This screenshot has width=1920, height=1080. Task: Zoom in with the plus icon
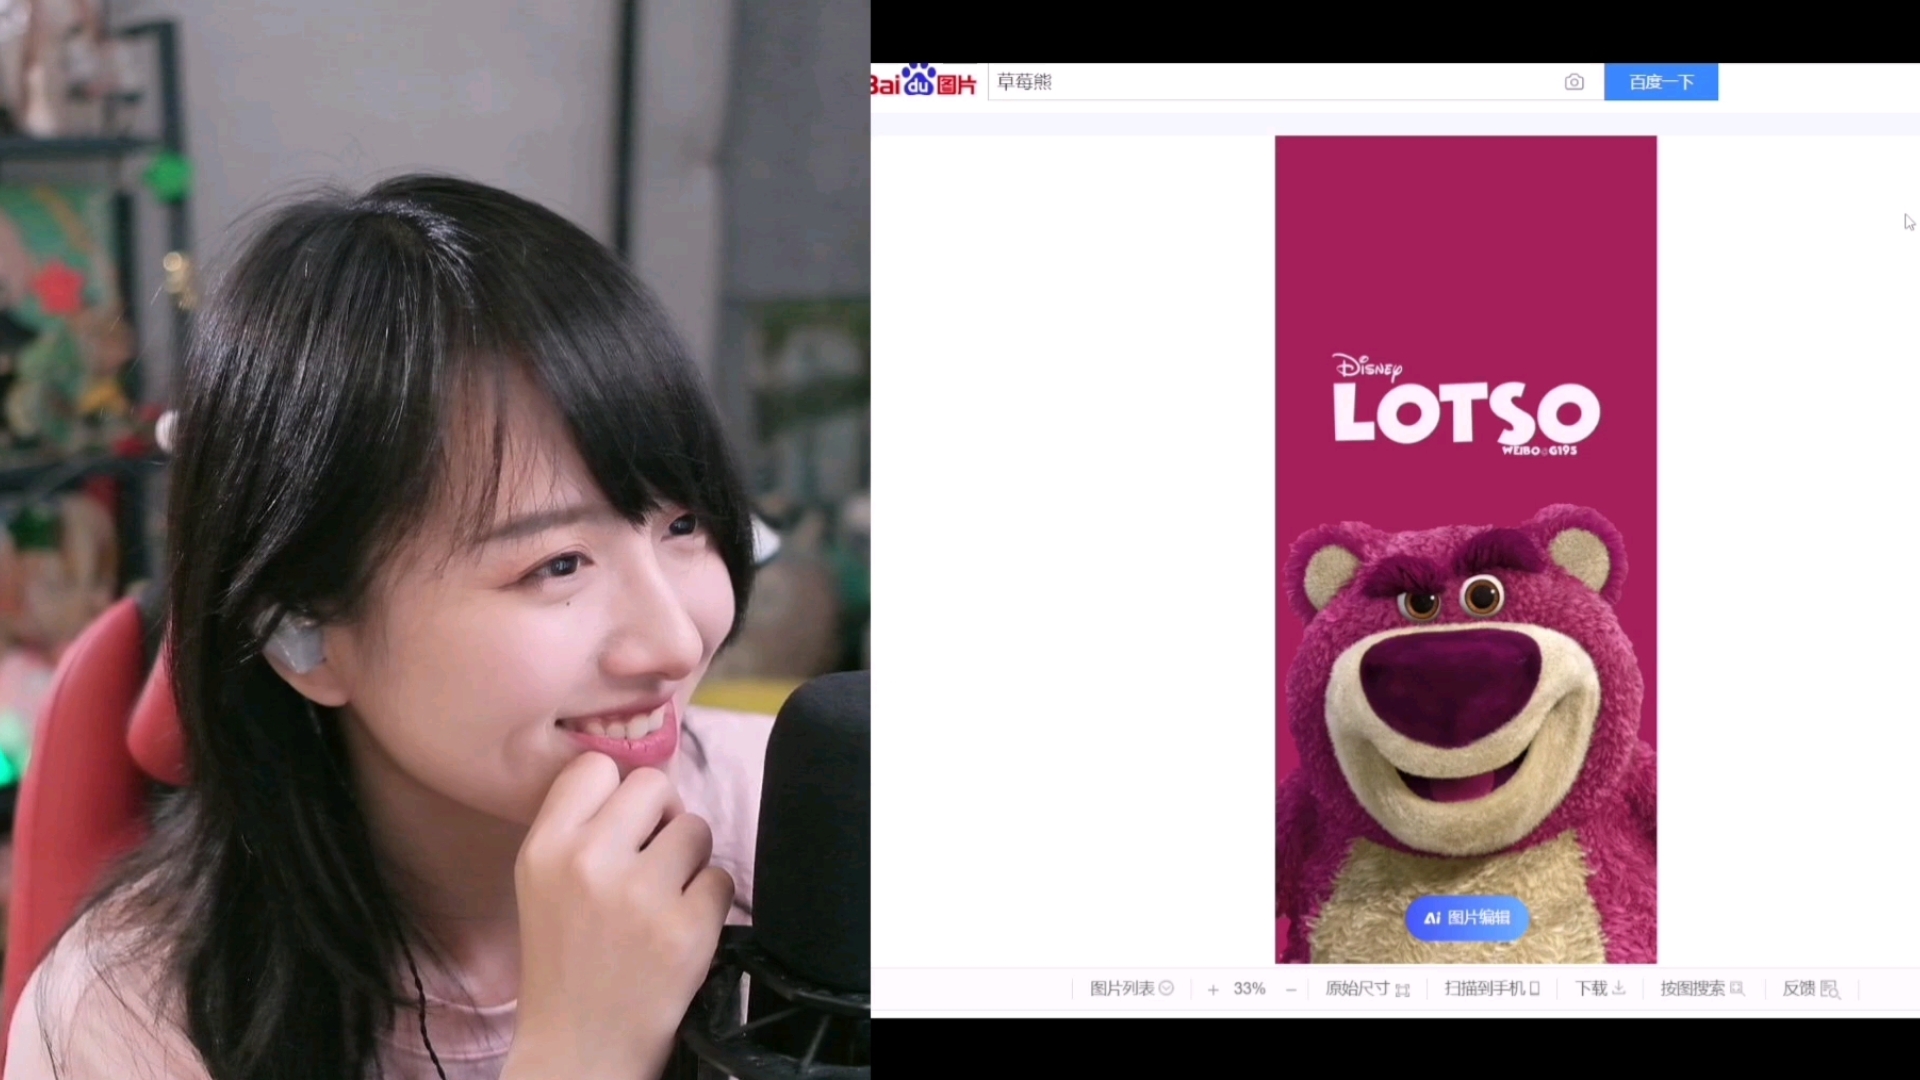pyautogui.click(x=1213, y=989)
